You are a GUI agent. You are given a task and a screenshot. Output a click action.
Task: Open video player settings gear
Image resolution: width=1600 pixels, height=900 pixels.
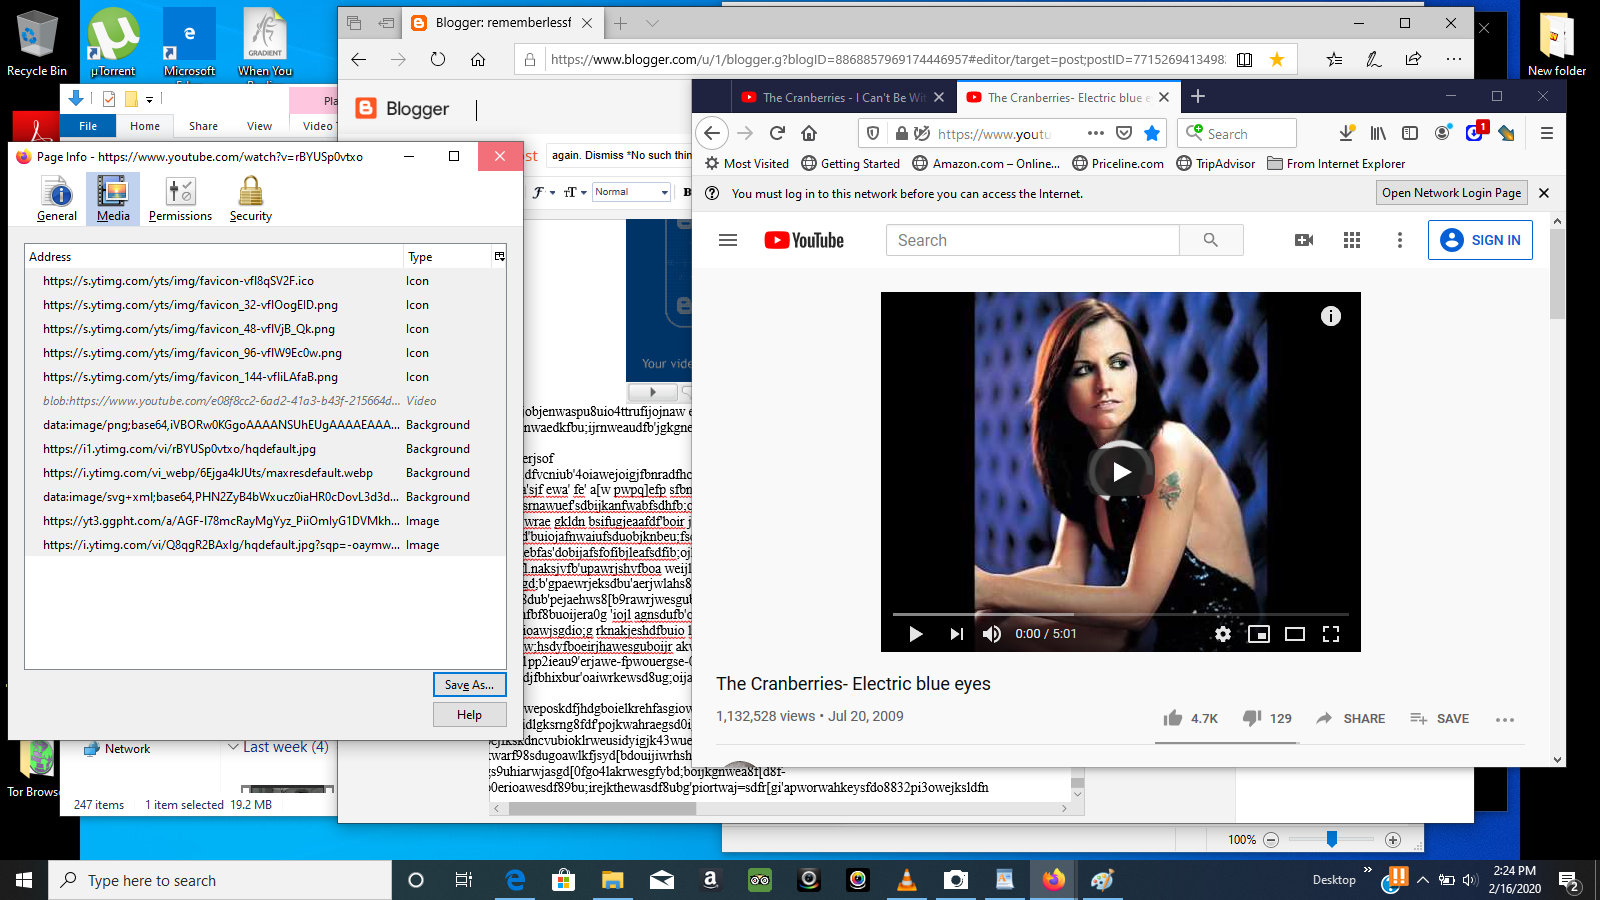[x=1222, y=634]
